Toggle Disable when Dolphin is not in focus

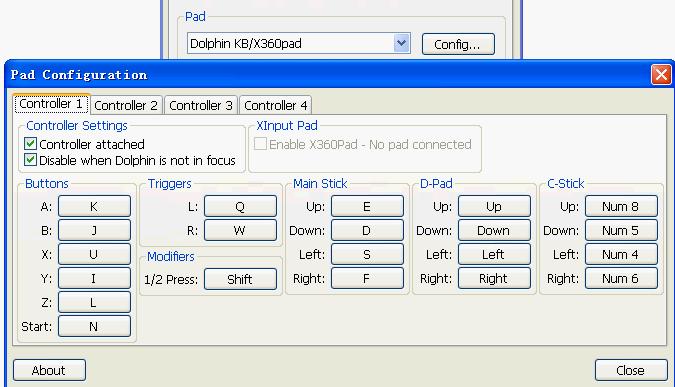[x=30, y=160]
